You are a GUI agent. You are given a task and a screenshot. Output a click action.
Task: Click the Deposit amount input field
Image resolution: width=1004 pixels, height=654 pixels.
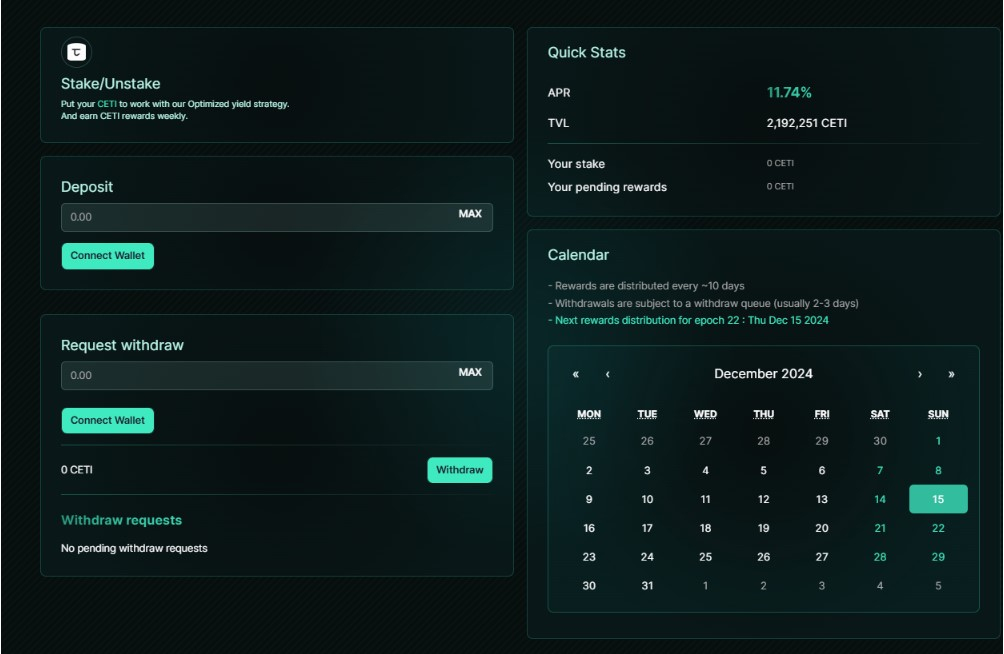(250, 217)
